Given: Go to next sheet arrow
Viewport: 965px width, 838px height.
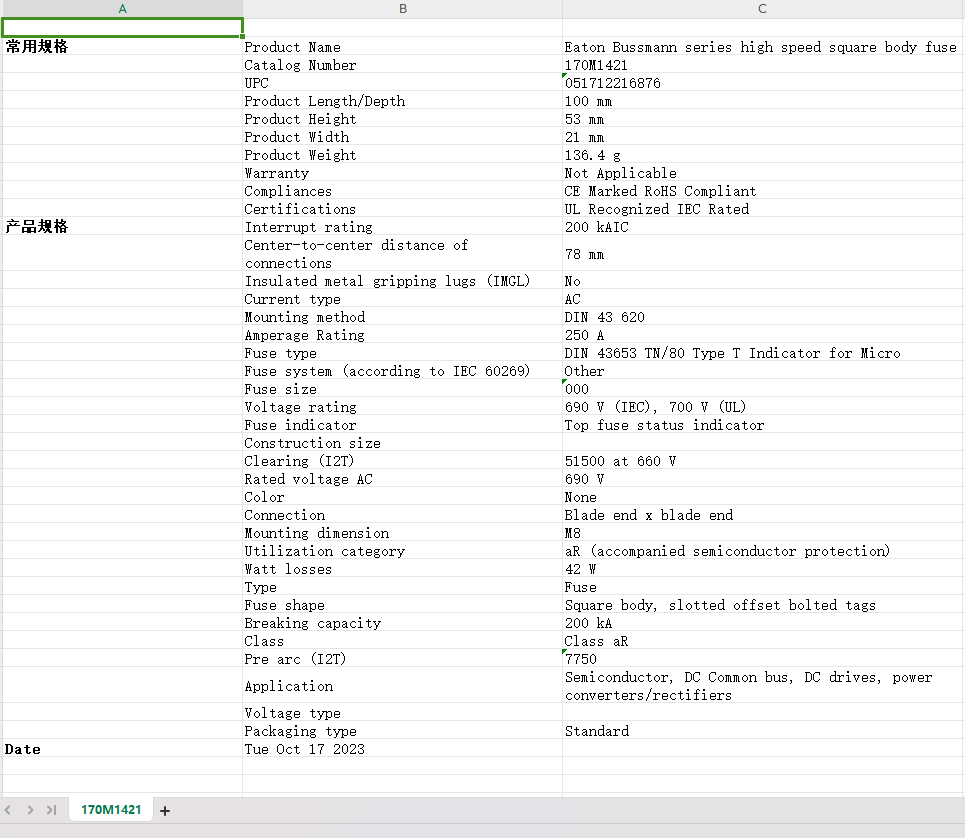Looking at the screenshot, I should click(x=30, y=810).
